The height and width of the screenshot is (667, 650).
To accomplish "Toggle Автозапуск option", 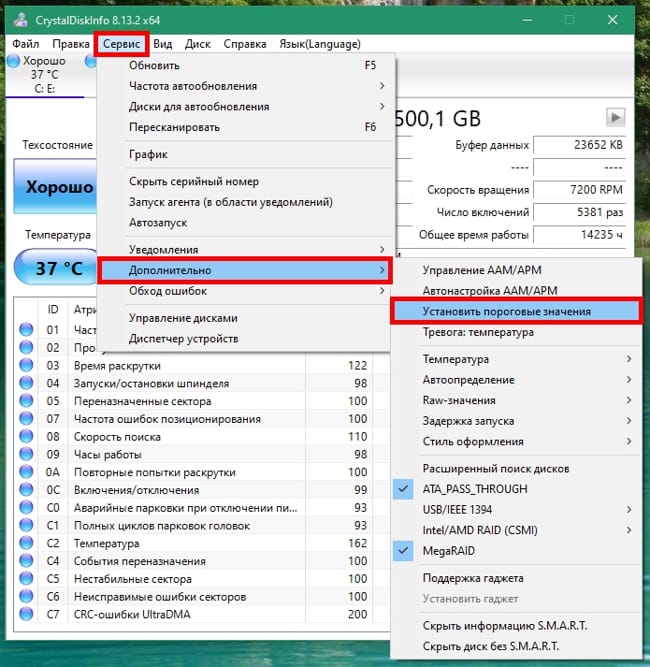I will [x=244, y=222].
